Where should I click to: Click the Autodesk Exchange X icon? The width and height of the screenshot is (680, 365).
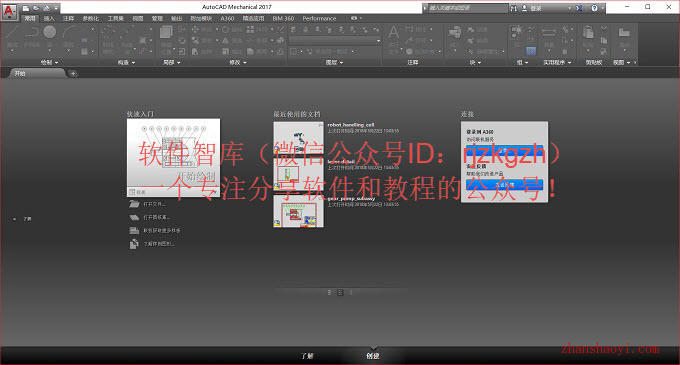[579, 8]
